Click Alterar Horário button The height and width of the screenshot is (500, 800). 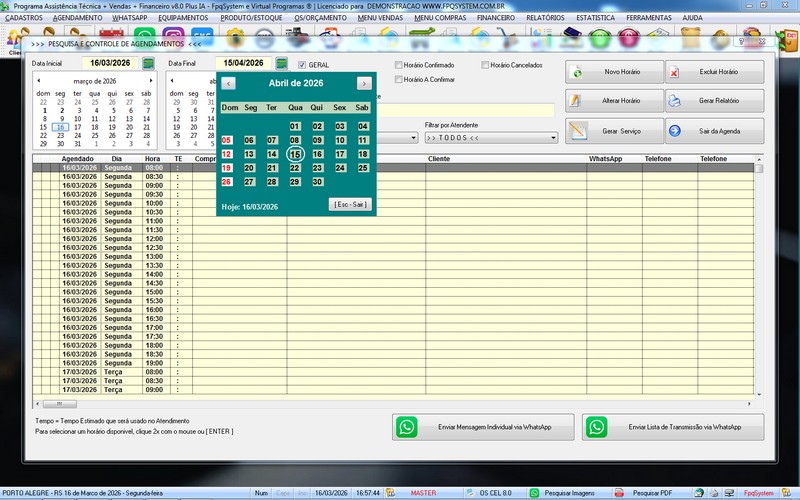coord(611,101)
